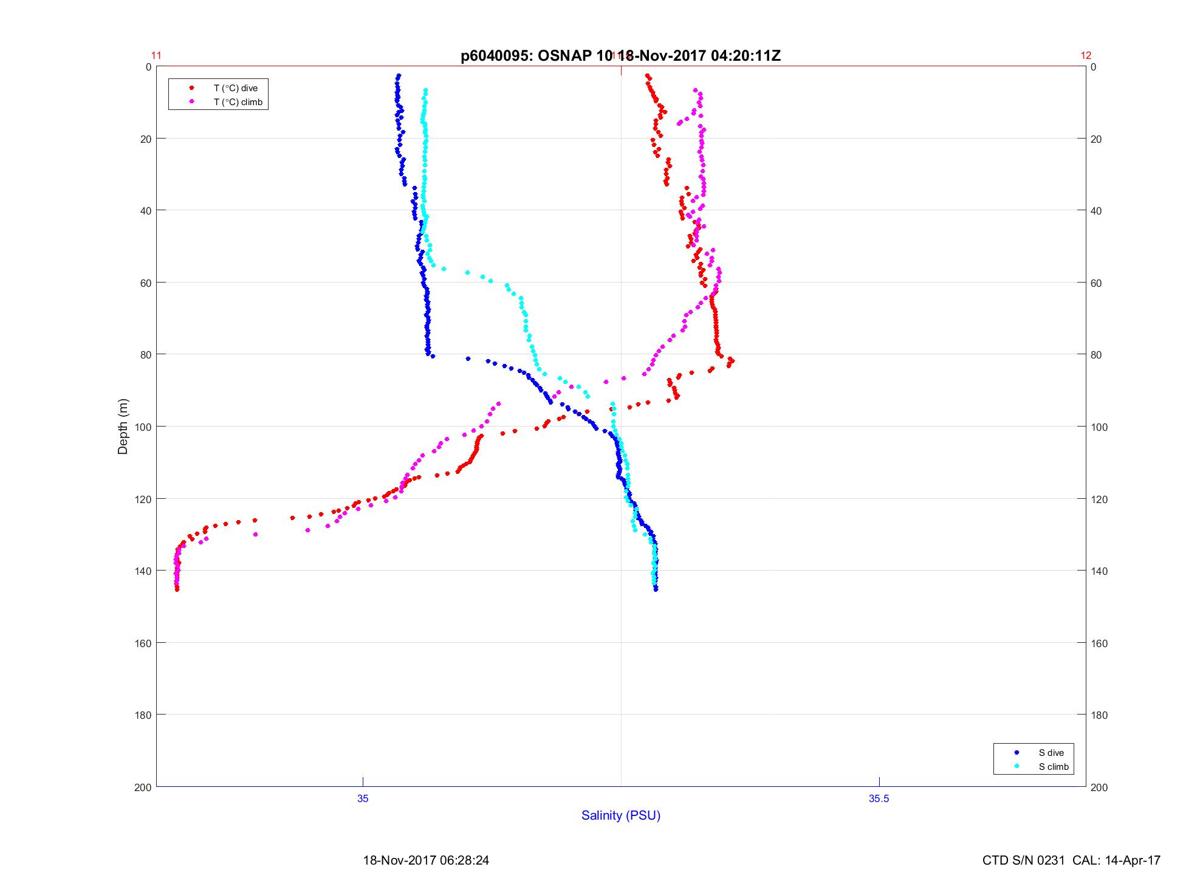Click the red '12' temperature tick label

pos(1086,56)
